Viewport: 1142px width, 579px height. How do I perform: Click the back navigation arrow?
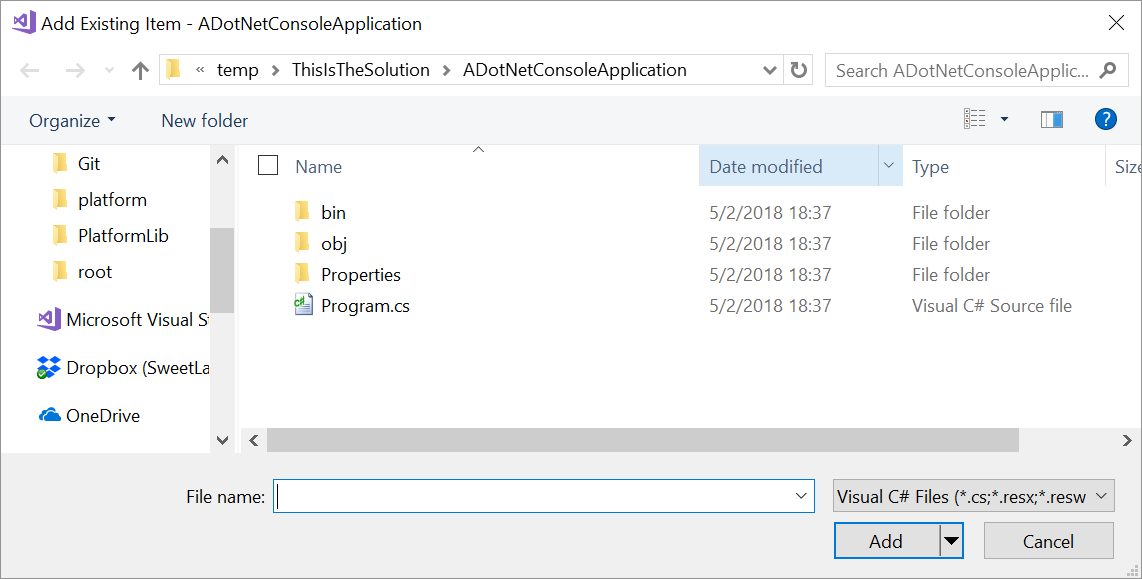(29, 70)
